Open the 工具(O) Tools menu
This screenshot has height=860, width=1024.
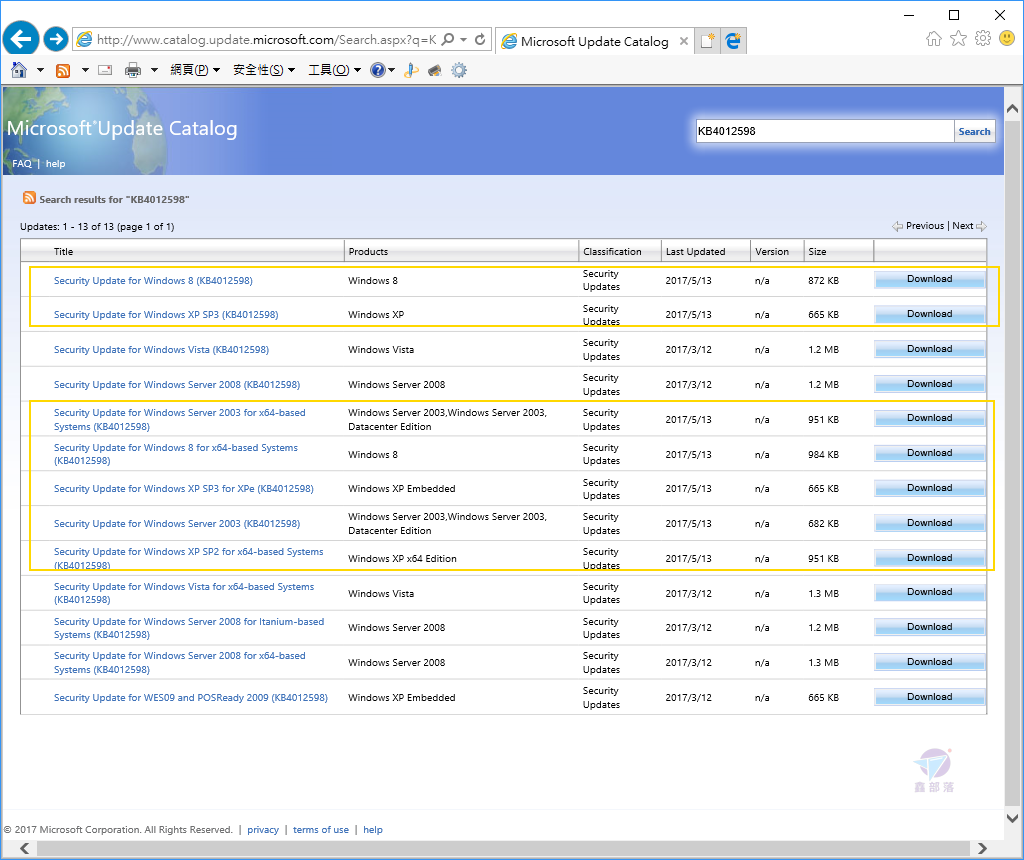pos(334,70)
